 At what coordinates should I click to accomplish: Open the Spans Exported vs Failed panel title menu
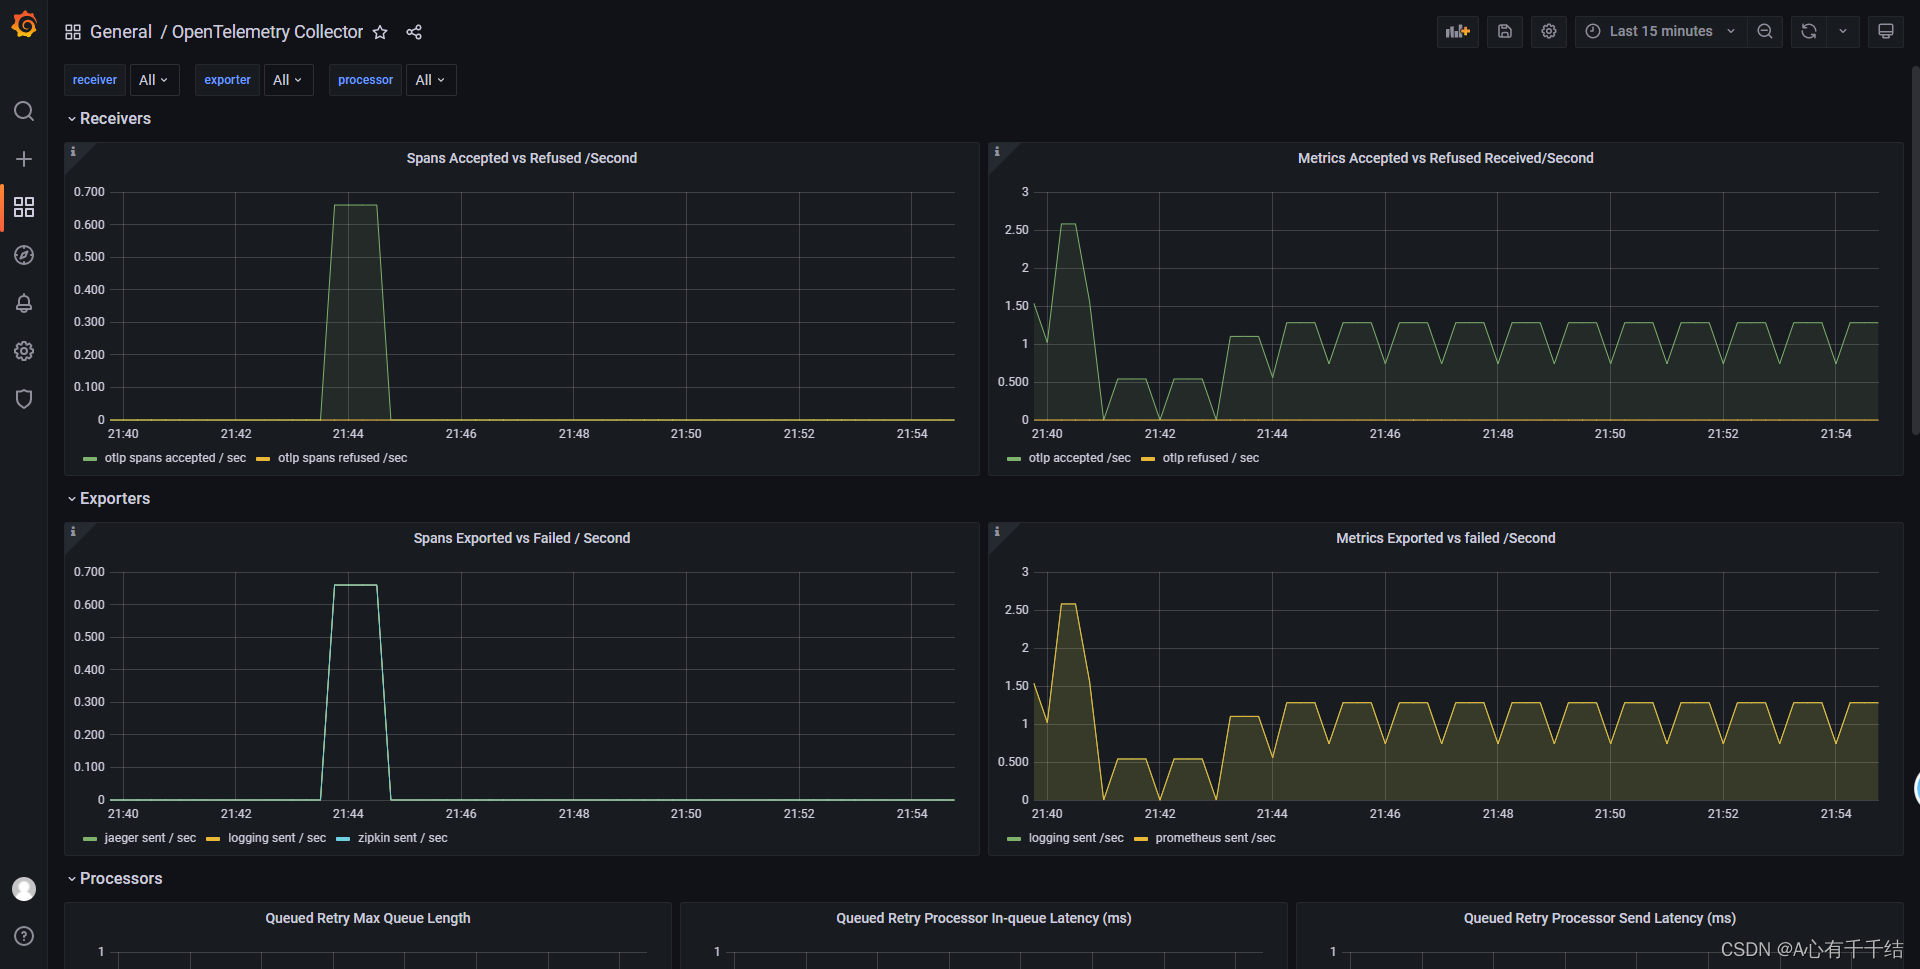click(x=522, y=538)
